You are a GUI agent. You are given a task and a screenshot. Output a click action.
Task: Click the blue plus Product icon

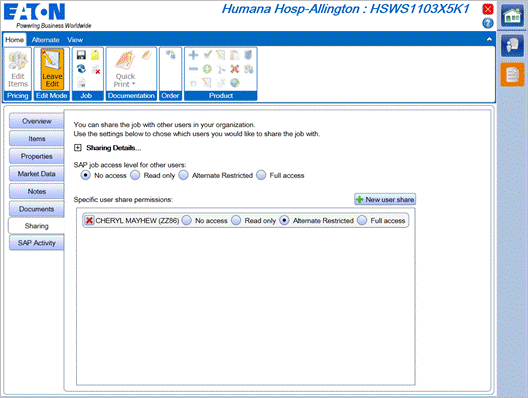coord(193,55)
